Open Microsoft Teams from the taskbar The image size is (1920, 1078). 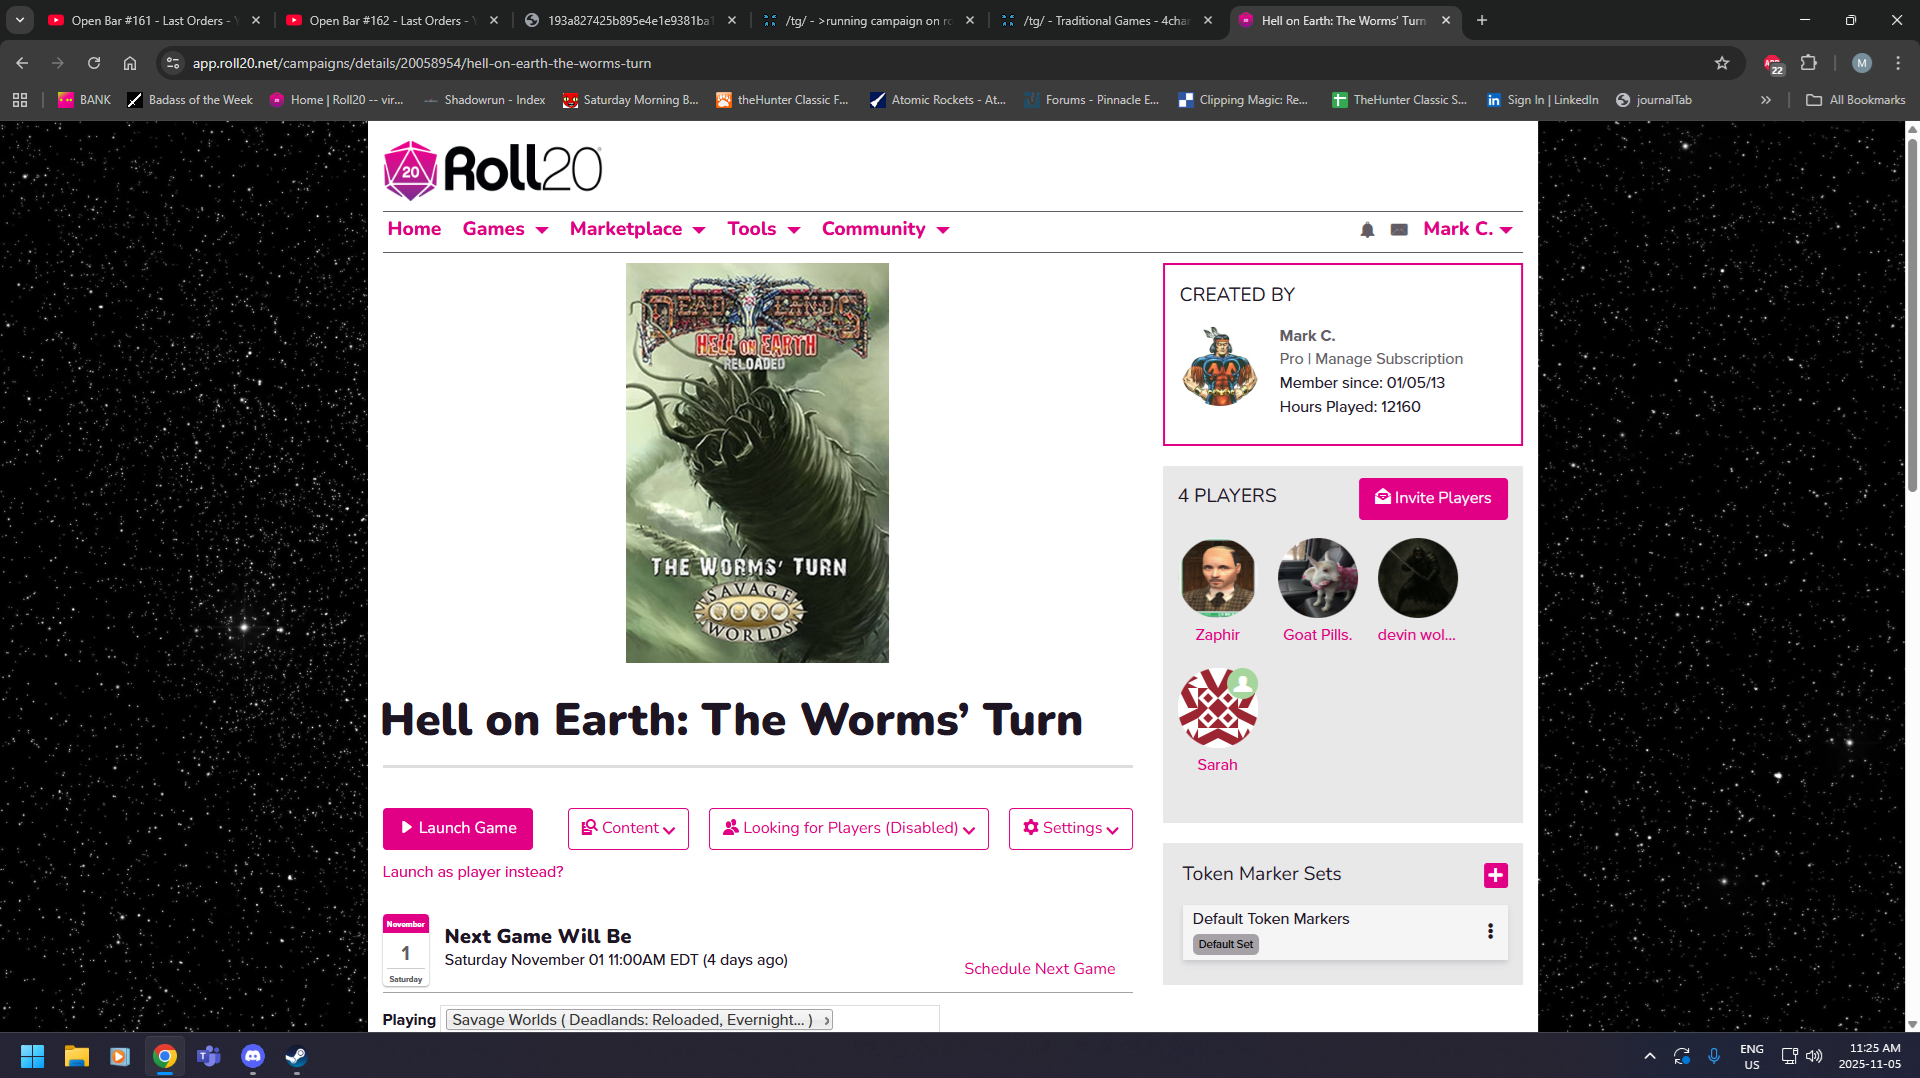209,1056
